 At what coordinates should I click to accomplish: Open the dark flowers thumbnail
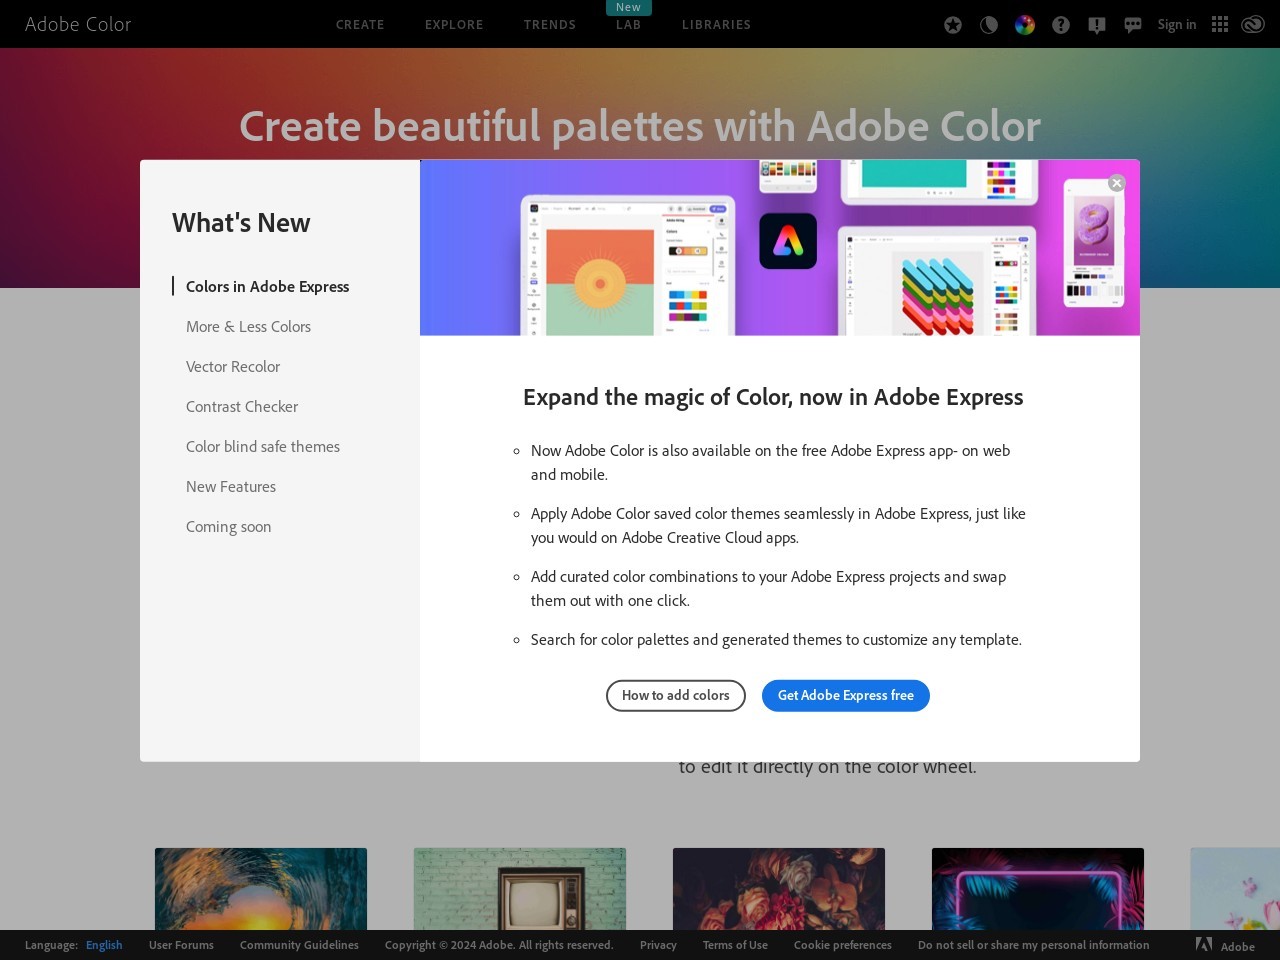tap(779, 889)
